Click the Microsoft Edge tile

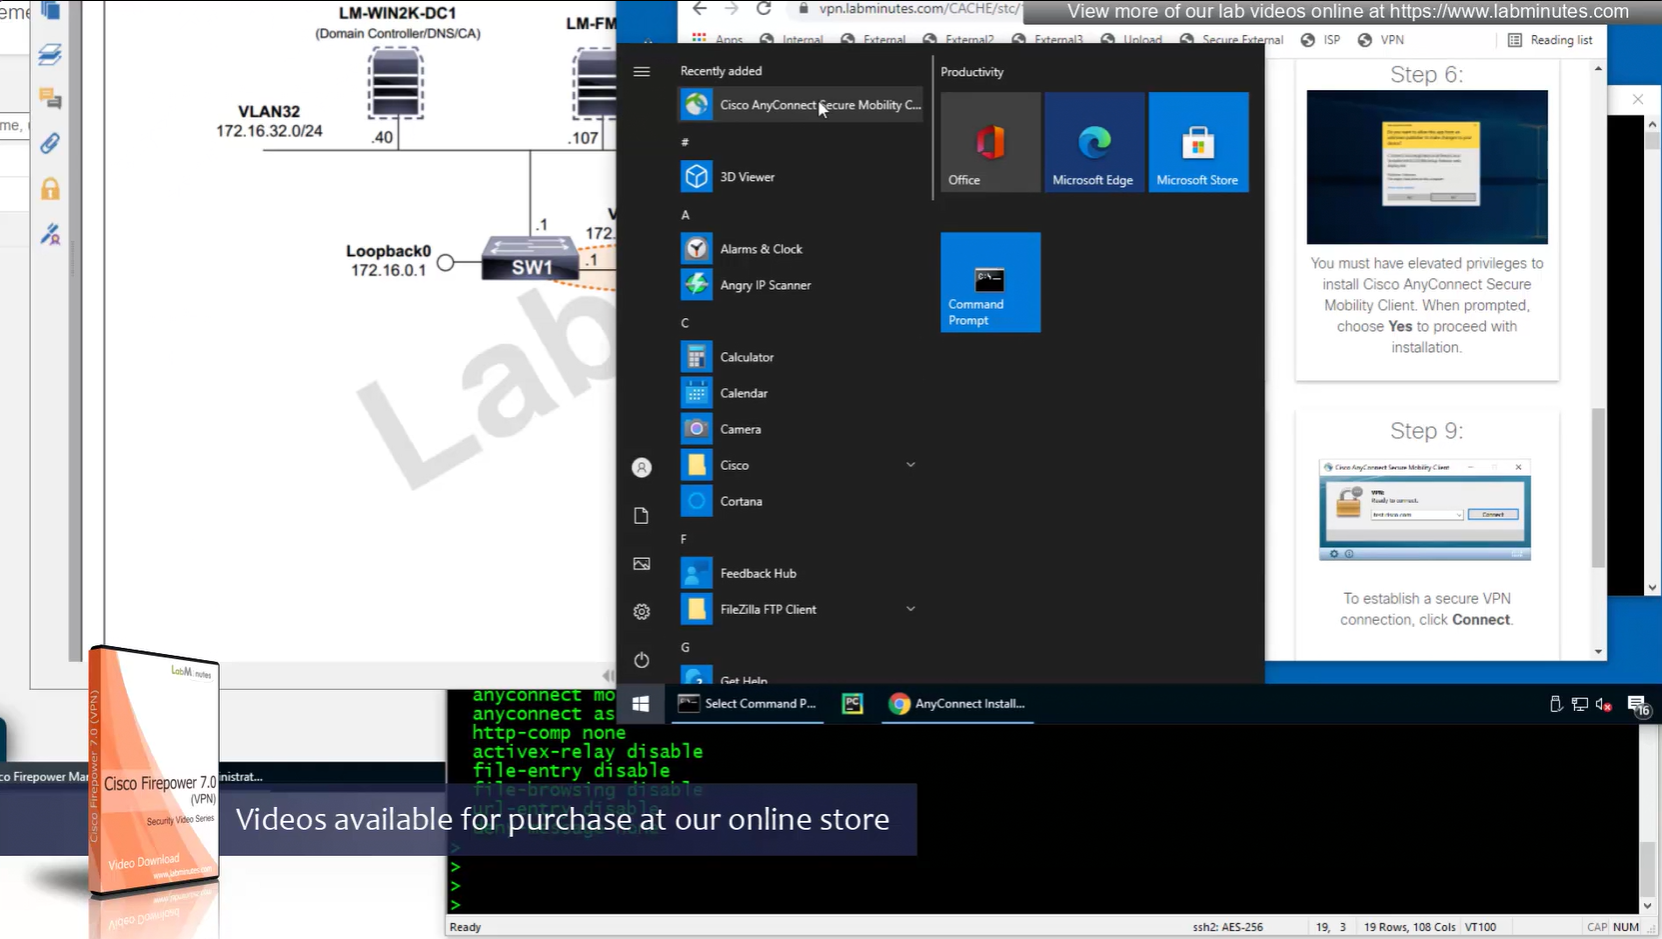1093,143
